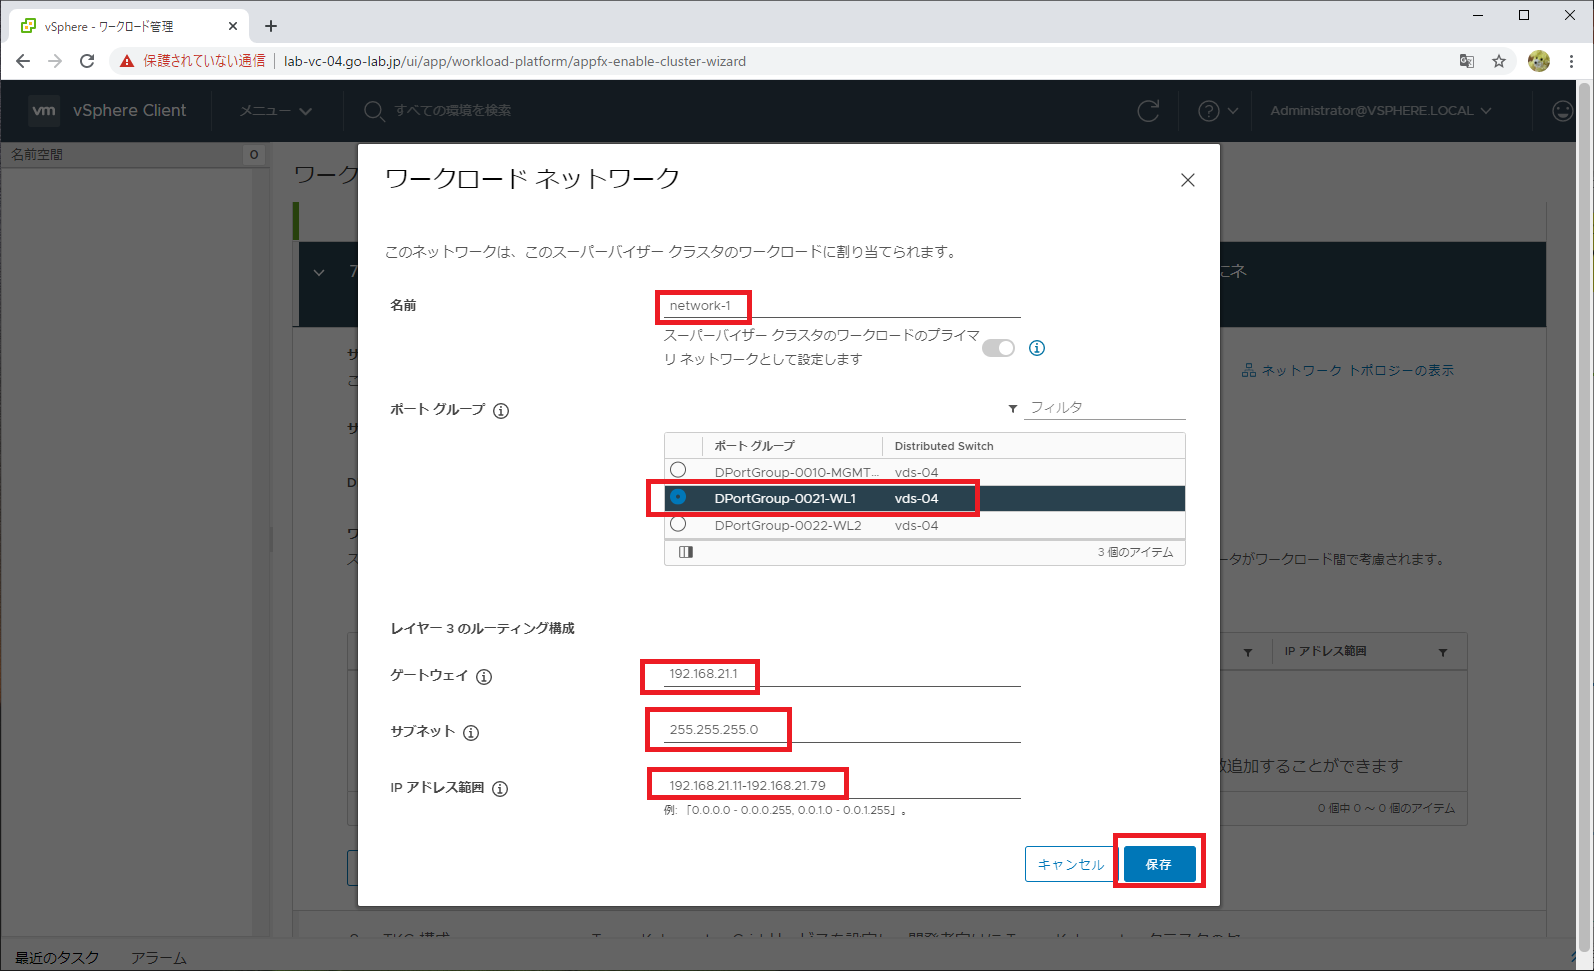Viewport: 1594px width, 971px height.
Task: Click the smiley feedback icon
Action: coord(1562,110)
